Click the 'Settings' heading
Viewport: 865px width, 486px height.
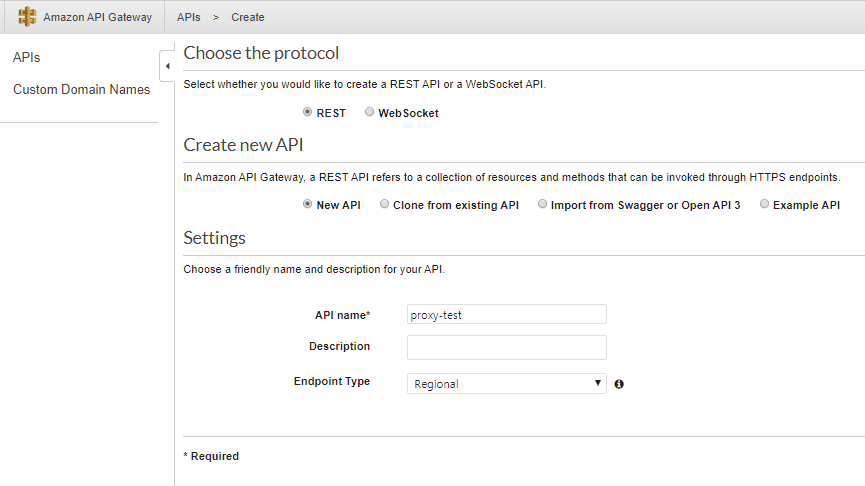tap(214, 238)
